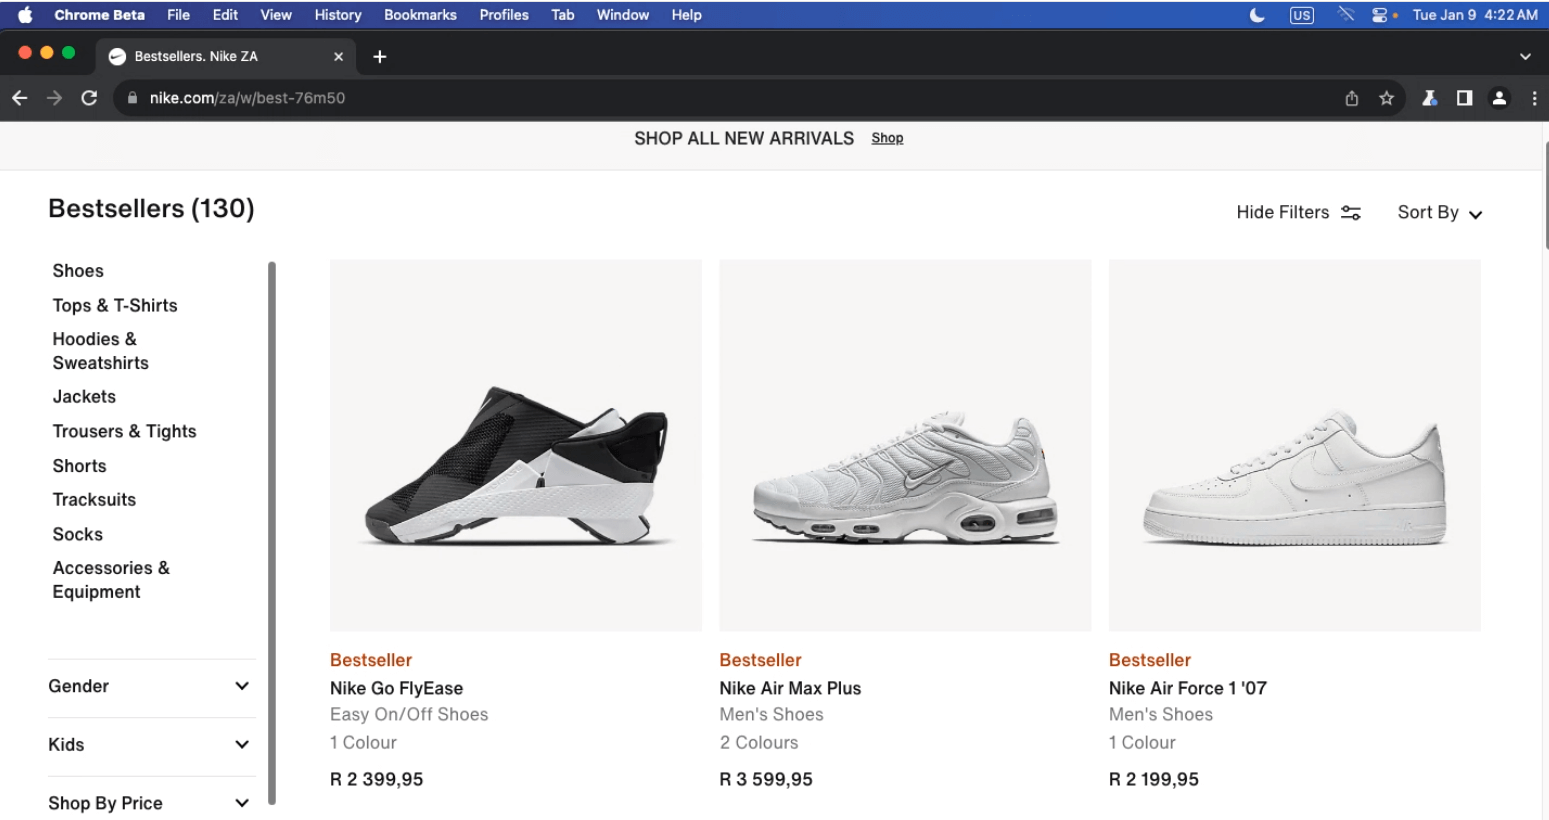Open a new browser tab

(380, 57)
